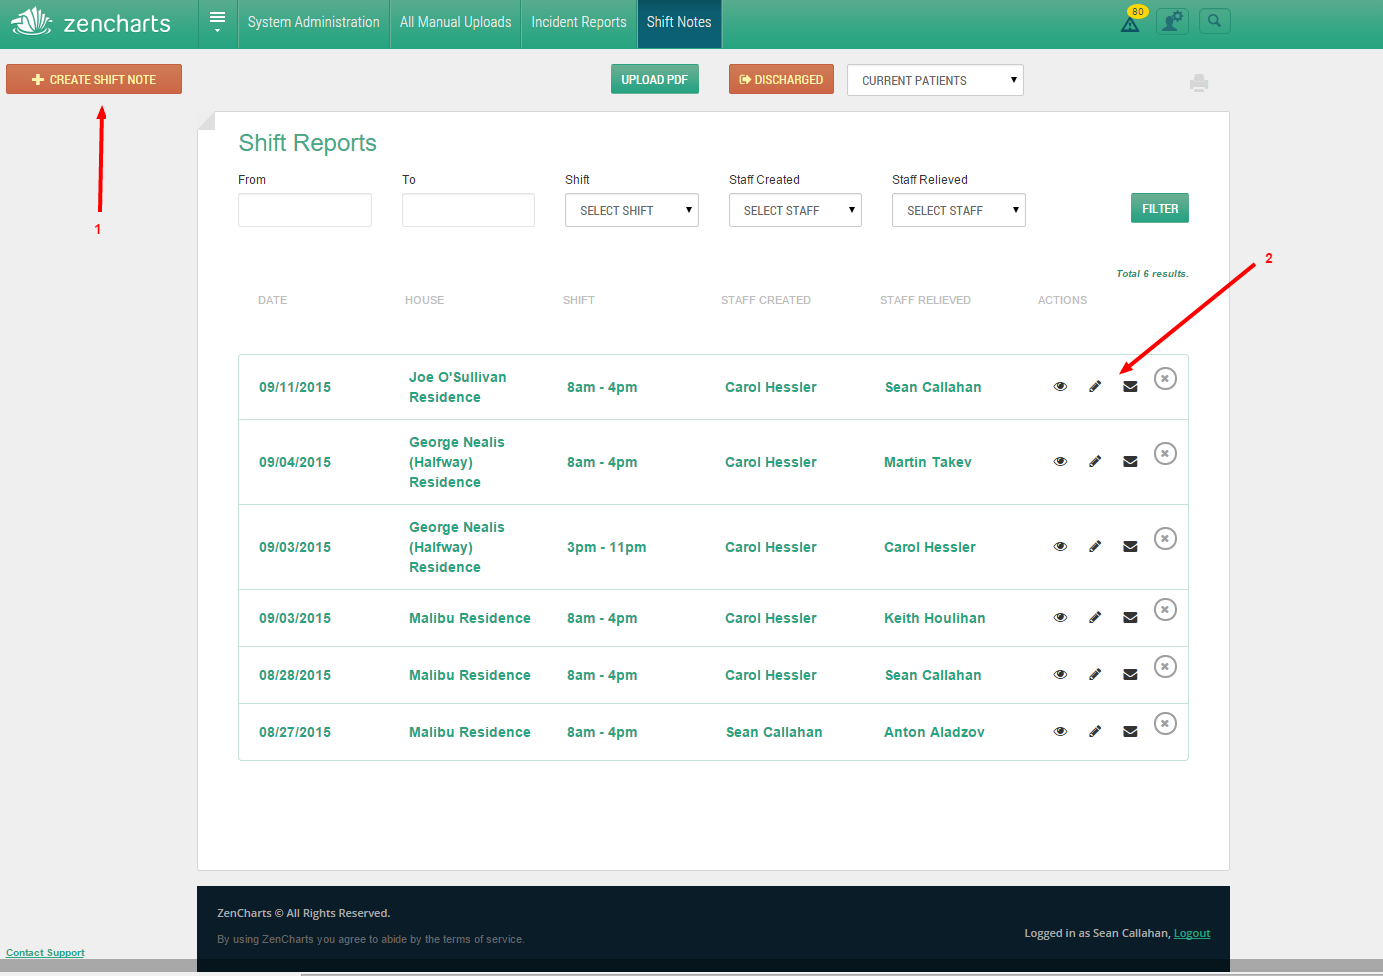Screen dimensions: 1383x976
Task: Open the Staff Created select staff dropdown
Action: click(795, 210)
